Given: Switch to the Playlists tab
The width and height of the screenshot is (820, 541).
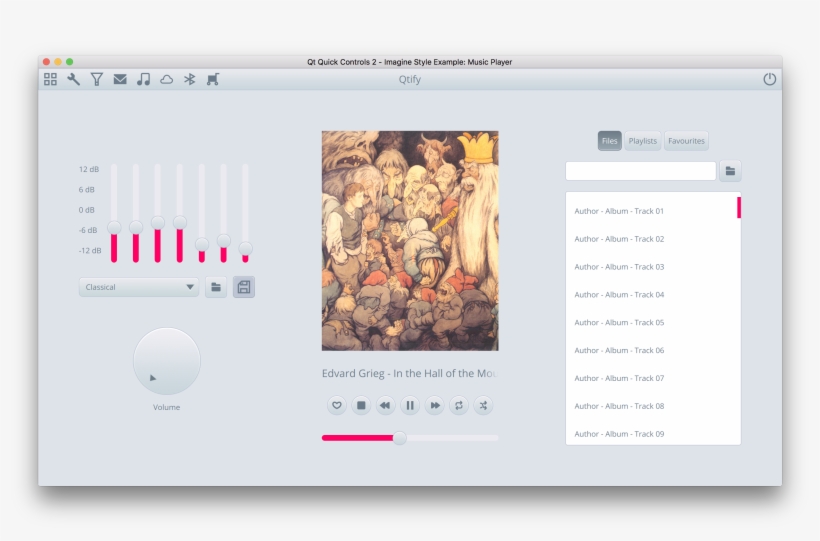Looking at the screenshot, I should pyautogui.click(x=643, y=141).
